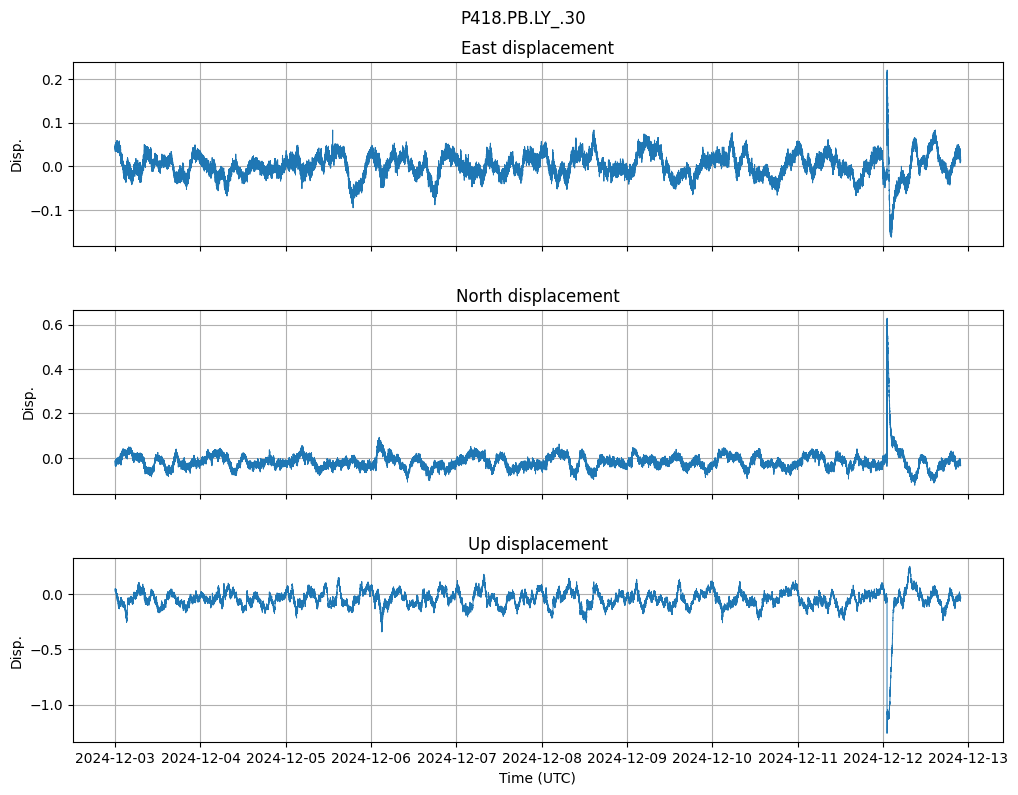The image size is (1018, 795).
Task: Click the Disp. label of Up plot
Action: click(17, 650)
